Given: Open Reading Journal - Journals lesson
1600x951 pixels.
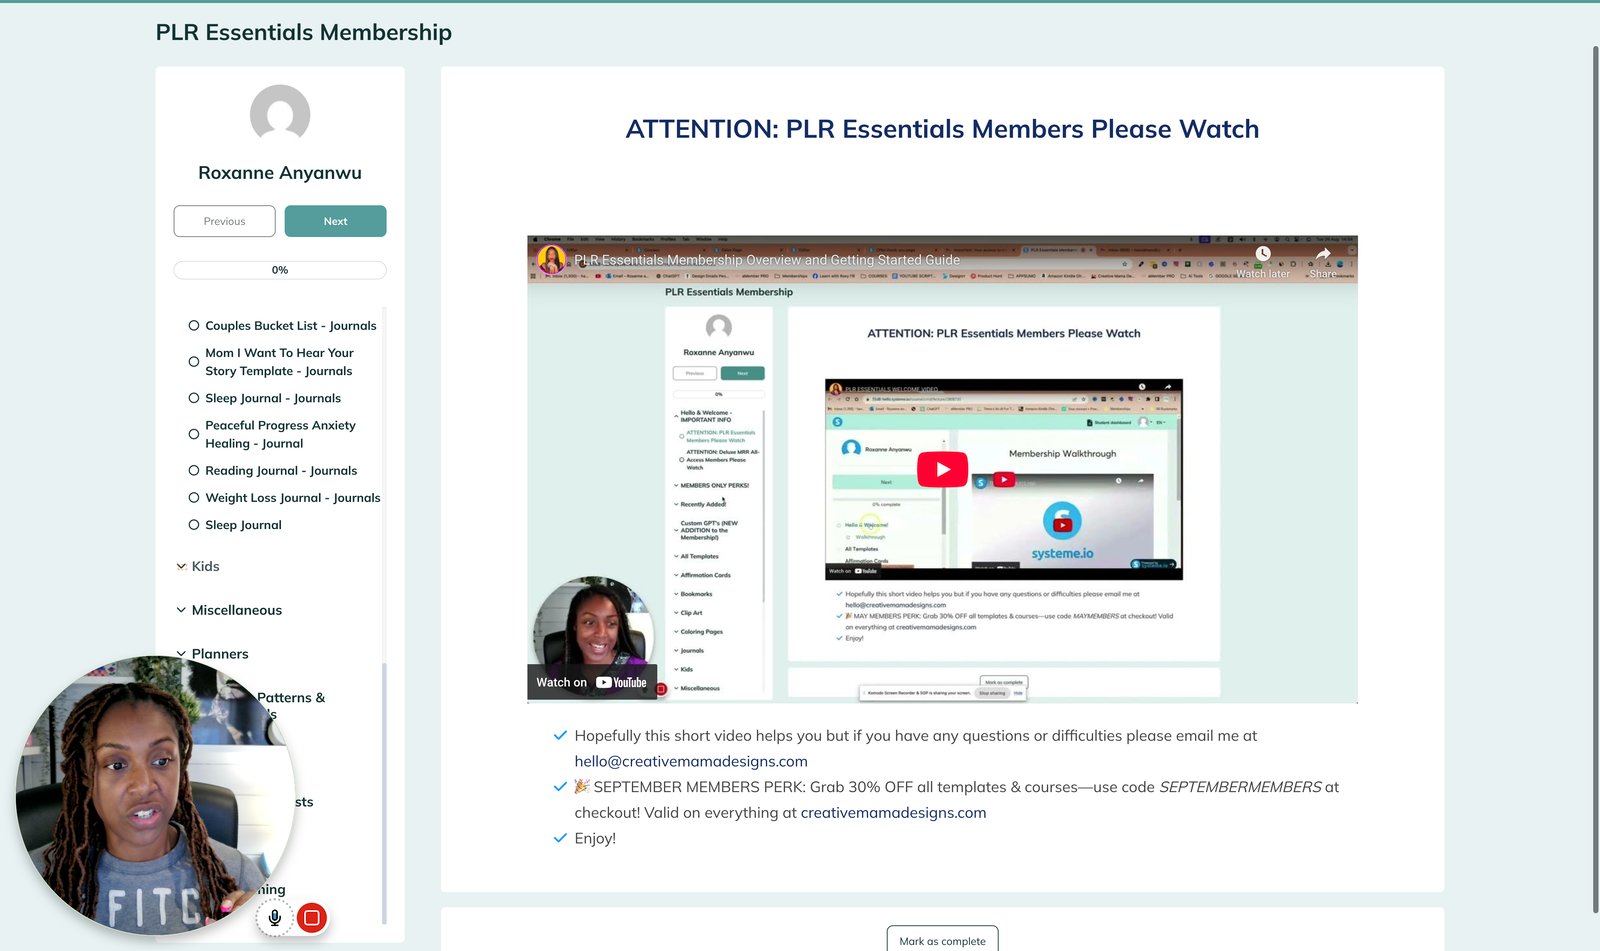Looking at the screenshot, I should click(x=281, y=470).
